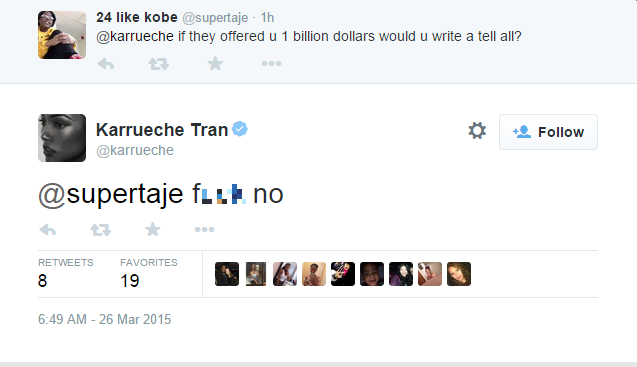
Task: Retweet Karrueche Tran's reply
Action: (100, 230)
